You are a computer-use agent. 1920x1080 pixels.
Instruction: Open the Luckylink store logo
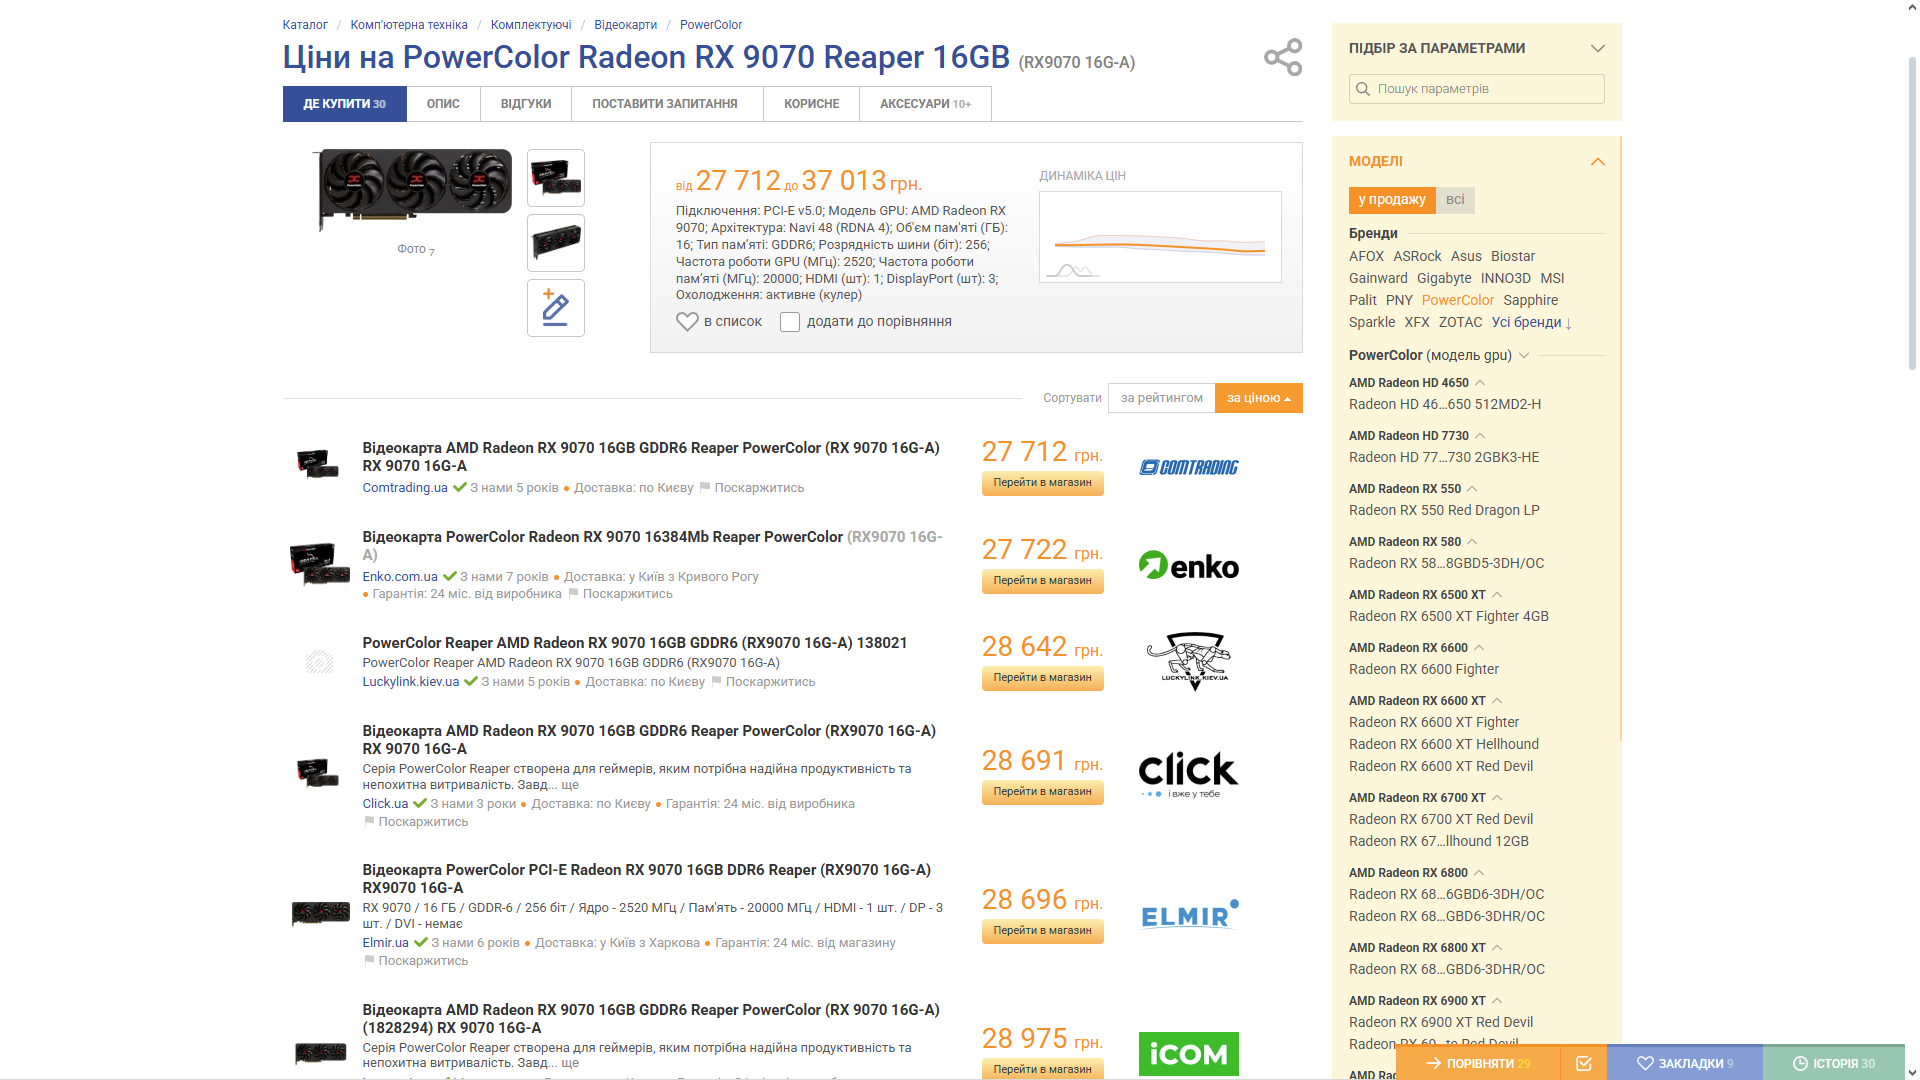(x=1189, y=661)
